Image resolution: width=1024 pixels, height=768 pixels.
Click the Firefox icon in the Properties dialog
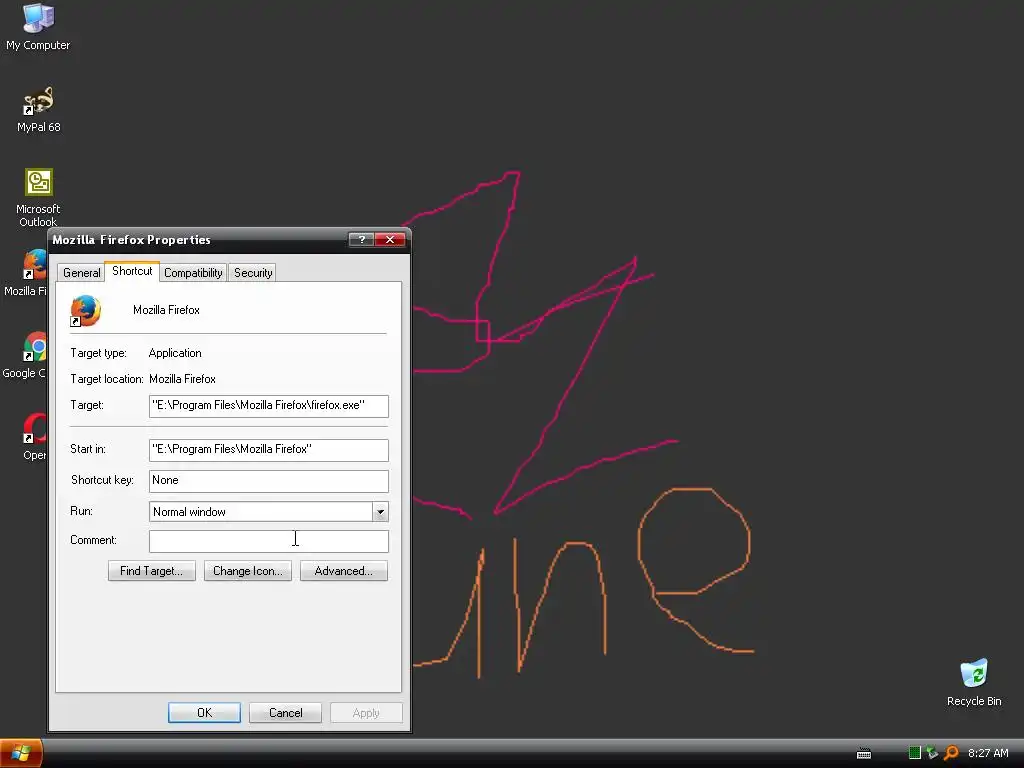tap(86, 311)
